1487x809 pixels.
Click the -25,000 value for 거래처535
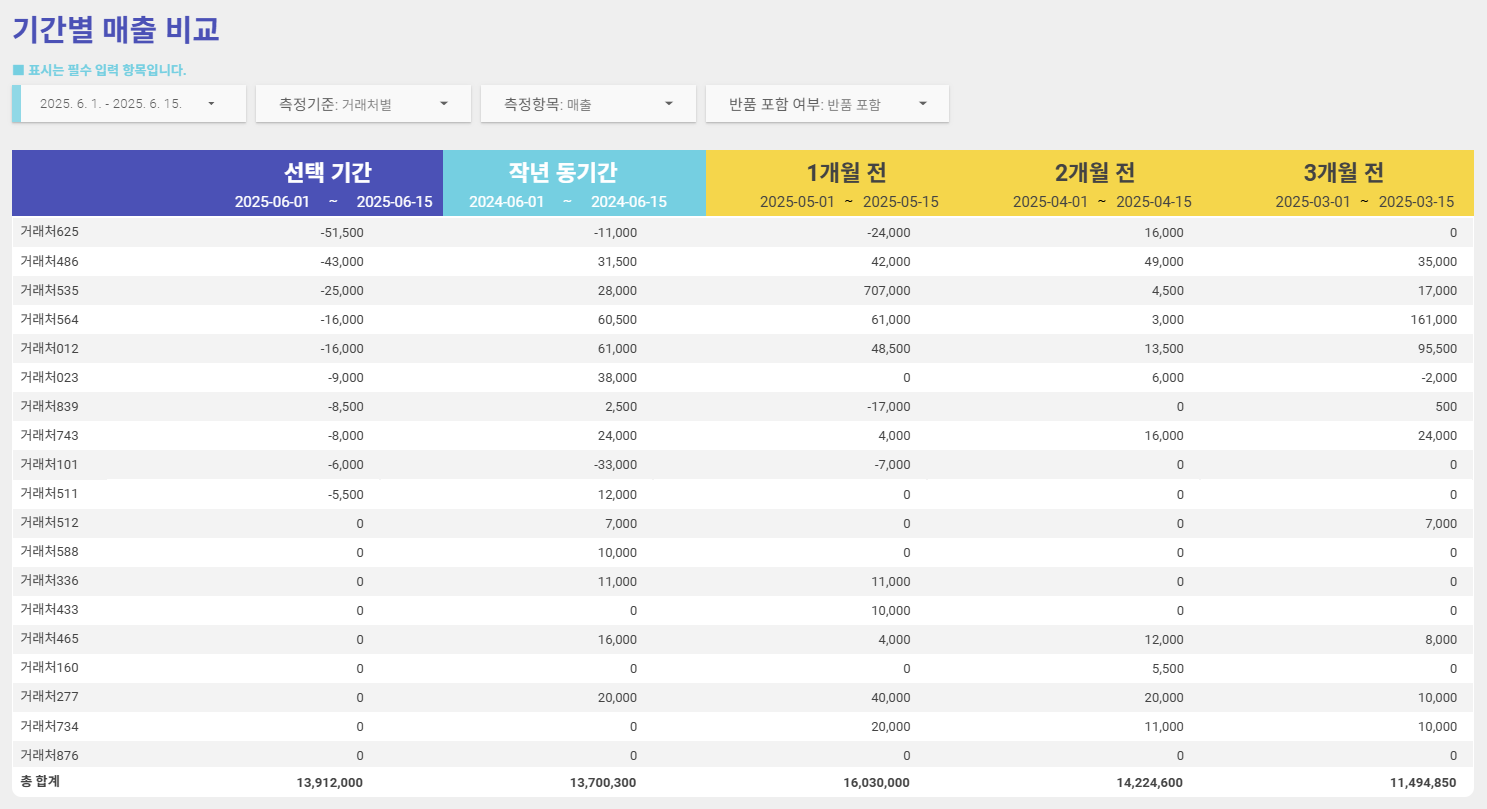click(342, 291)
